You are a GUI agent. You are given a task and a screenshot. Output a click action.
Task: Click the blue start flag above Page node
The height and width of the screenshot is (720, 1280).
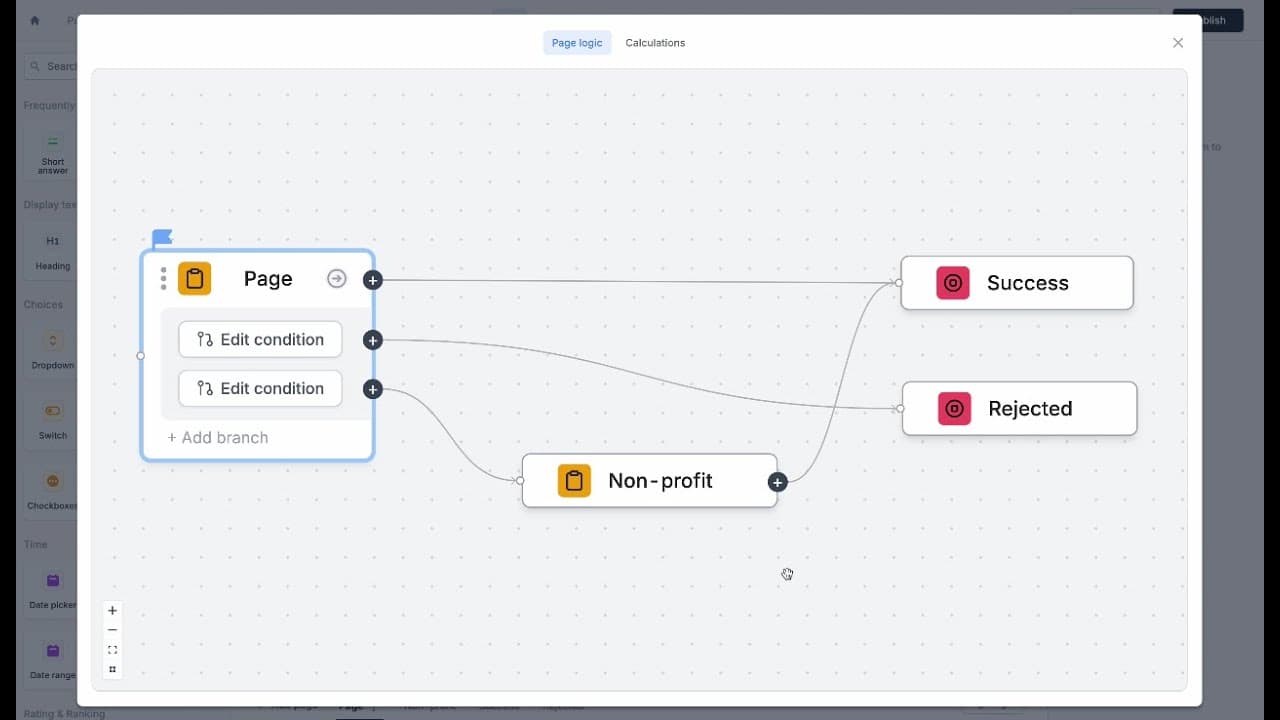pos(162,238)
